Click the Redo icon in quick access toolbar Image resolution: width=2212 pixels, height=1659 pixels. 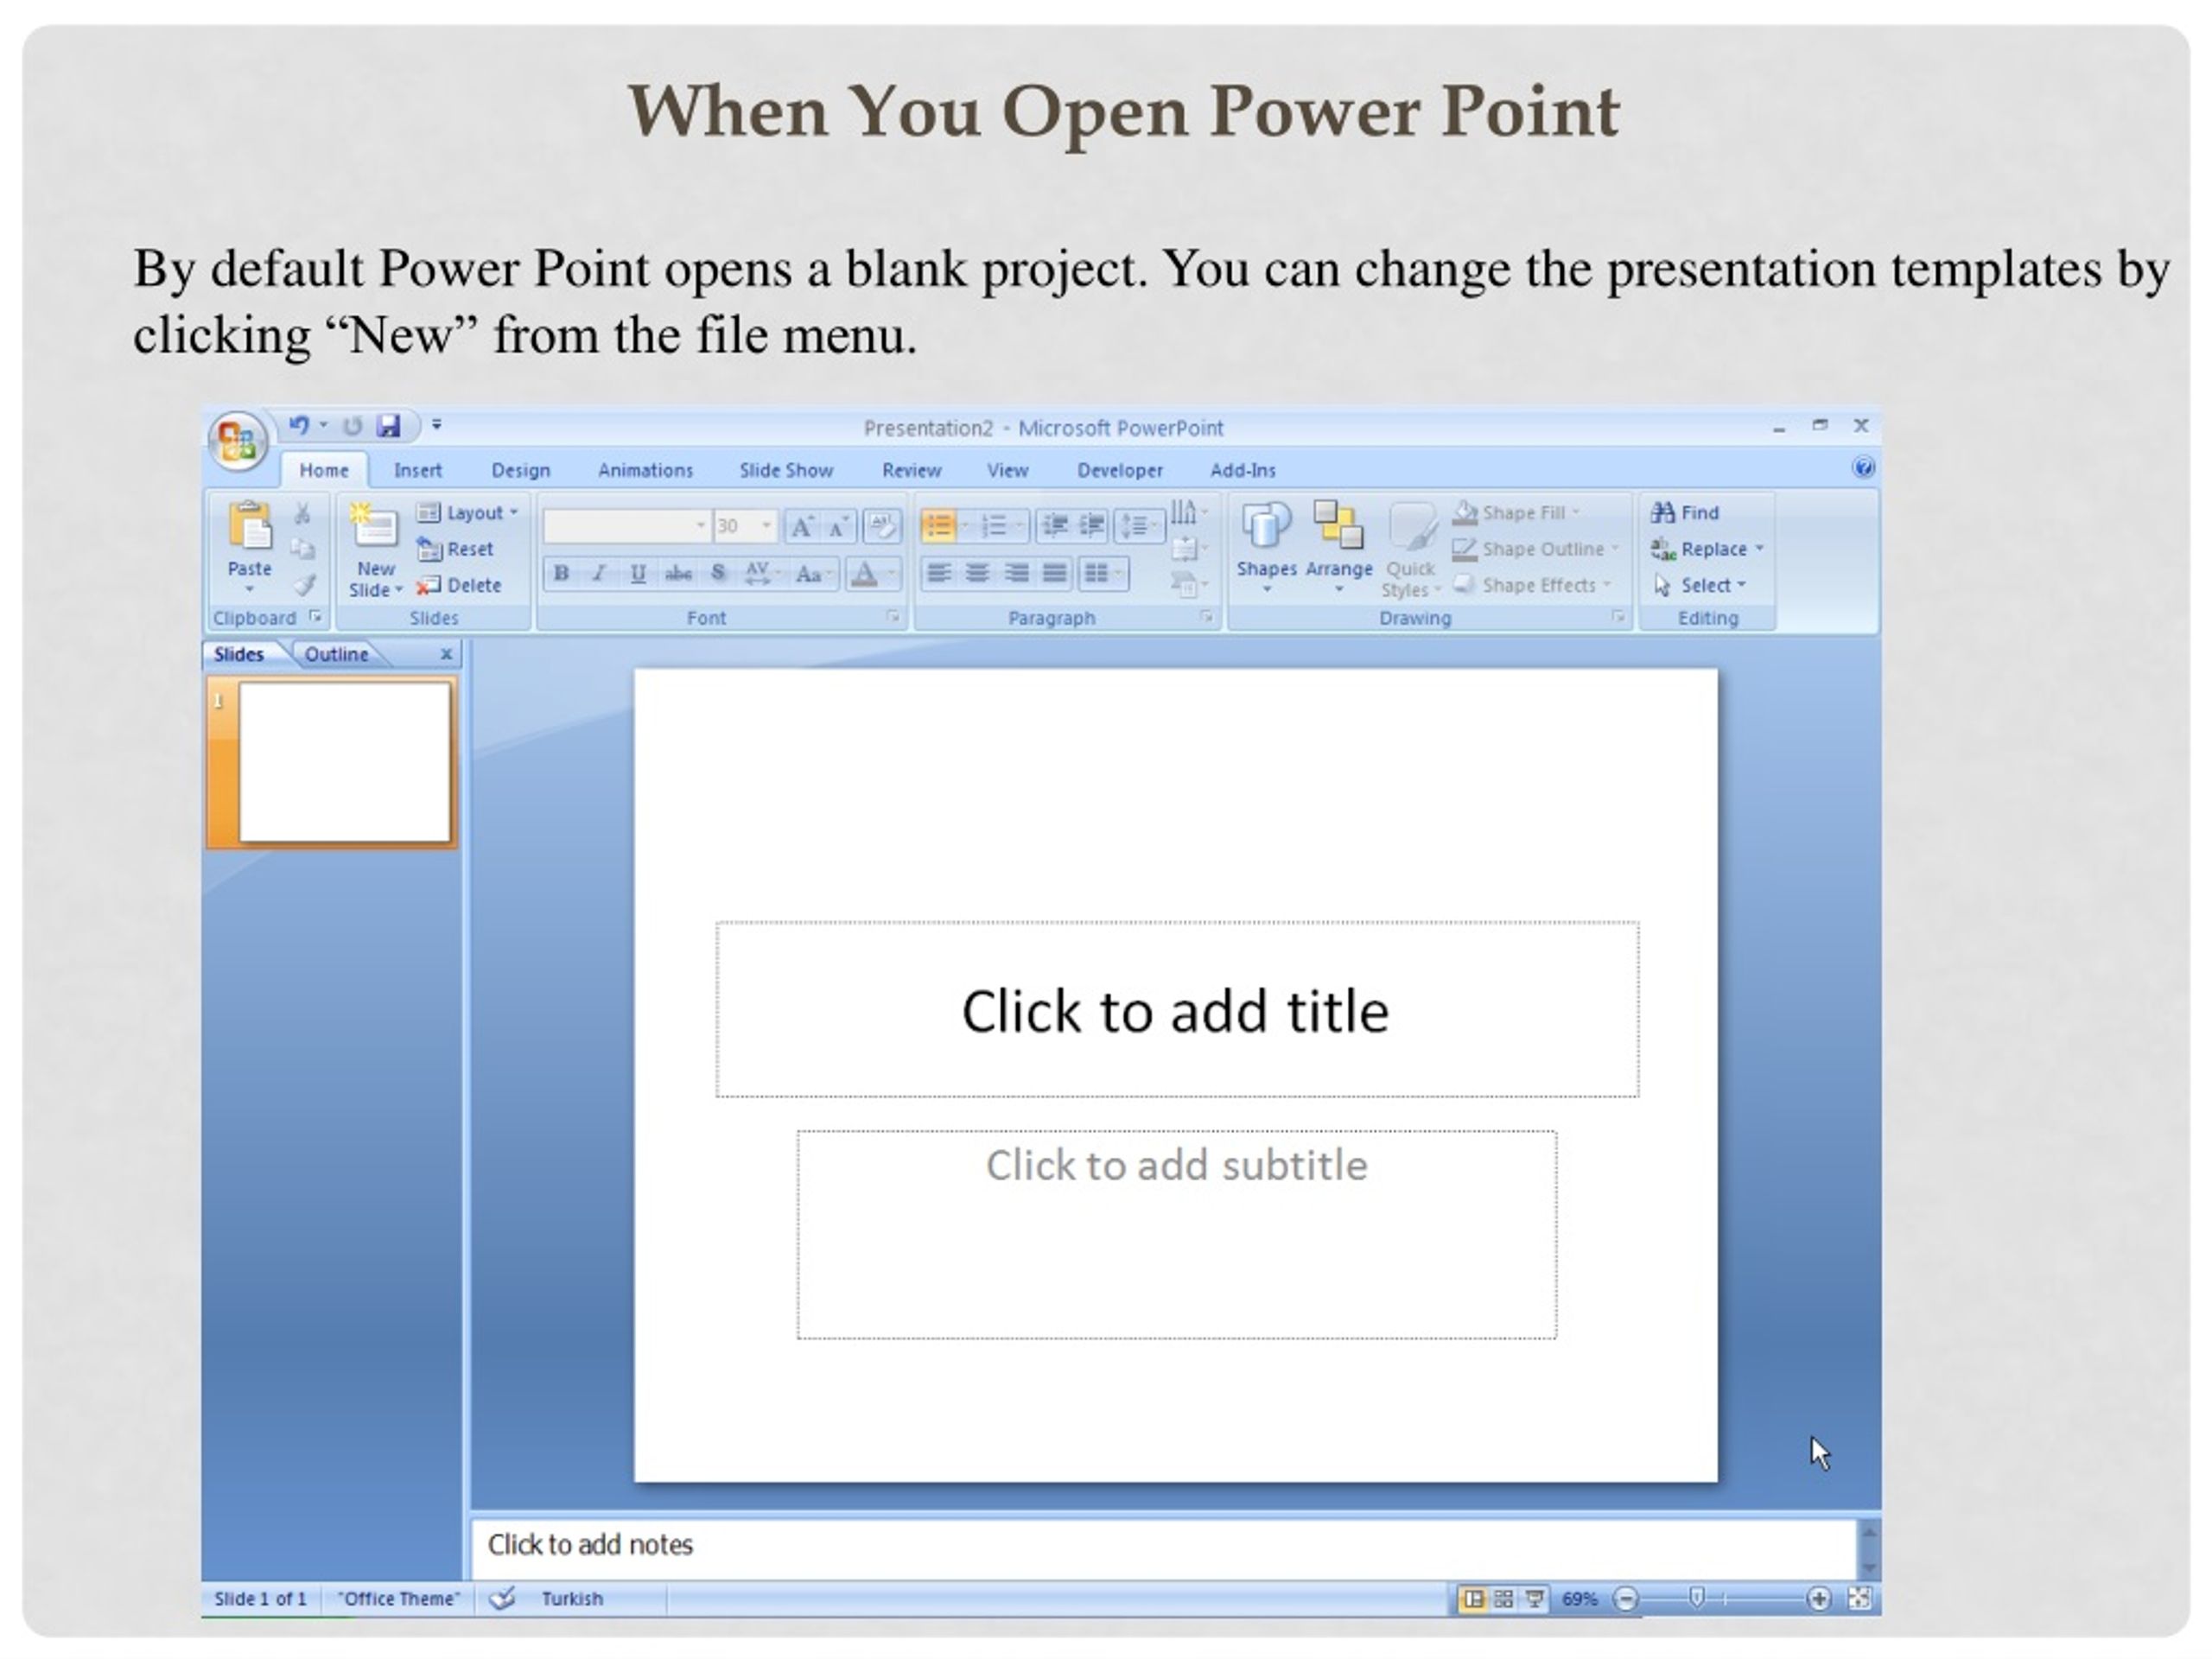[x=352, y=426]
